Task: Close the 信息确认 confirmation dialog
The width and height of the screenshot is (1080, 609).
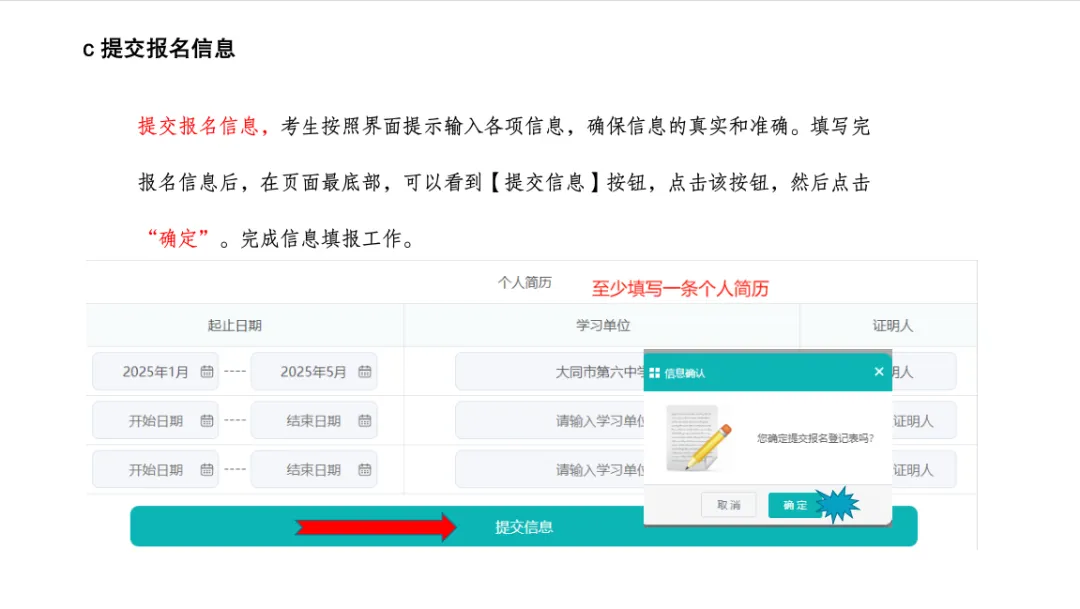Action: pos(879,371)
